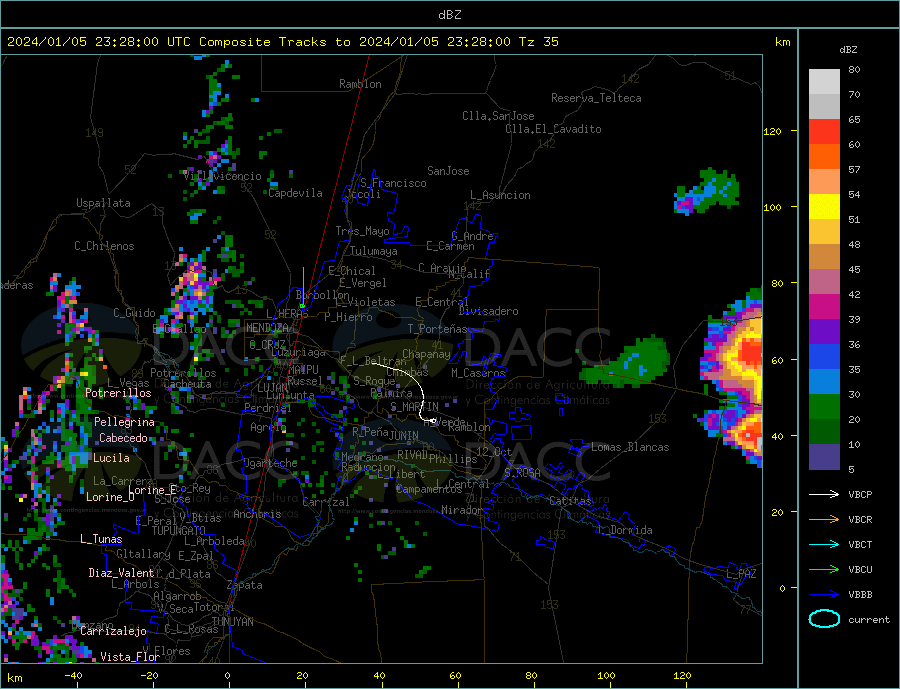Screen dimensions: 900x689
Task: Click the 'Capdevila' map label
Action: coord(295,193)
